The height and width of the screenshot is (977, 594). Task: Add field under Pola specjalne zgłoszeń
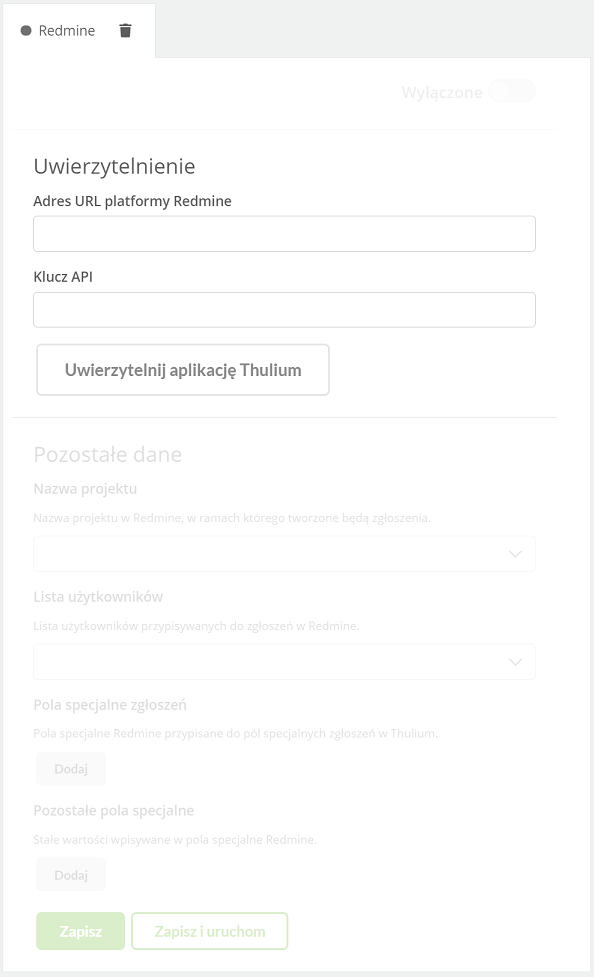70,769
